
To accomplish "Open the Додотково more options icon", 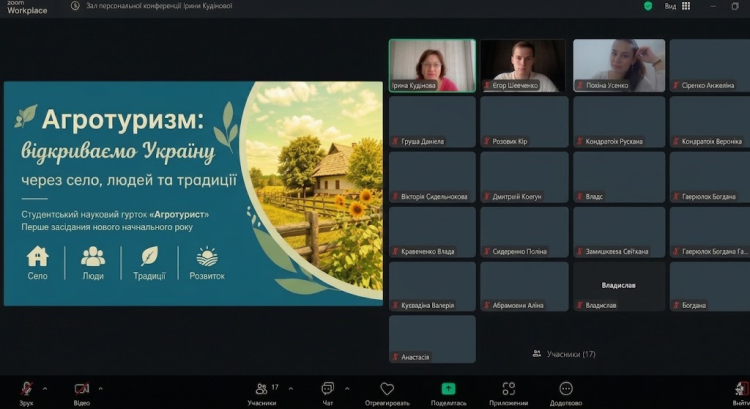I will tap(566, 388).
